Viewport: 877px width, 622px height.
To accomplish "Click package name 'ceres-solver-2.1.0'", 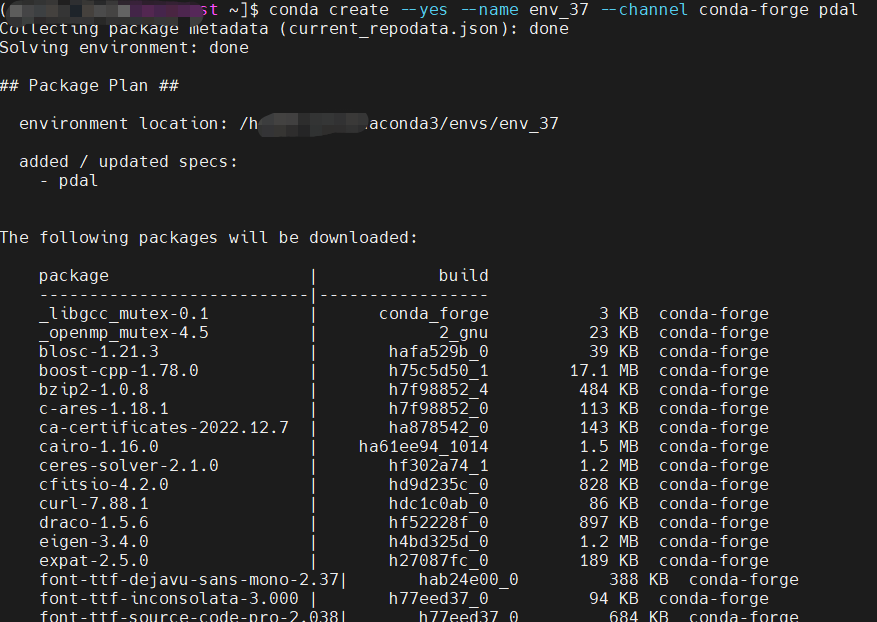I will pos(128,466).
